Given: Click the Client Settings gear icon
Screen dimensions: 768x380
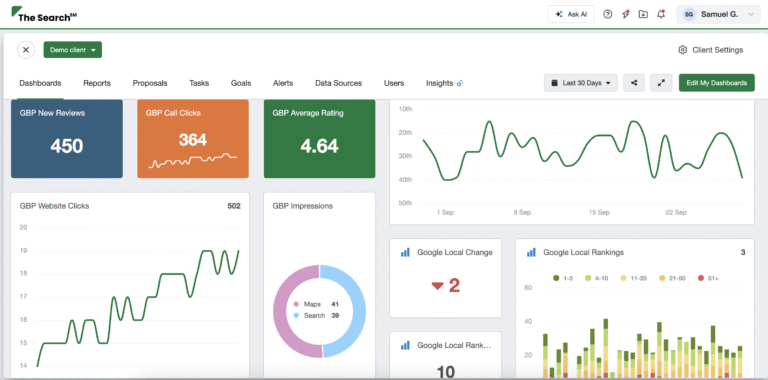Looking at the screenshot, I should click(682, 50).
